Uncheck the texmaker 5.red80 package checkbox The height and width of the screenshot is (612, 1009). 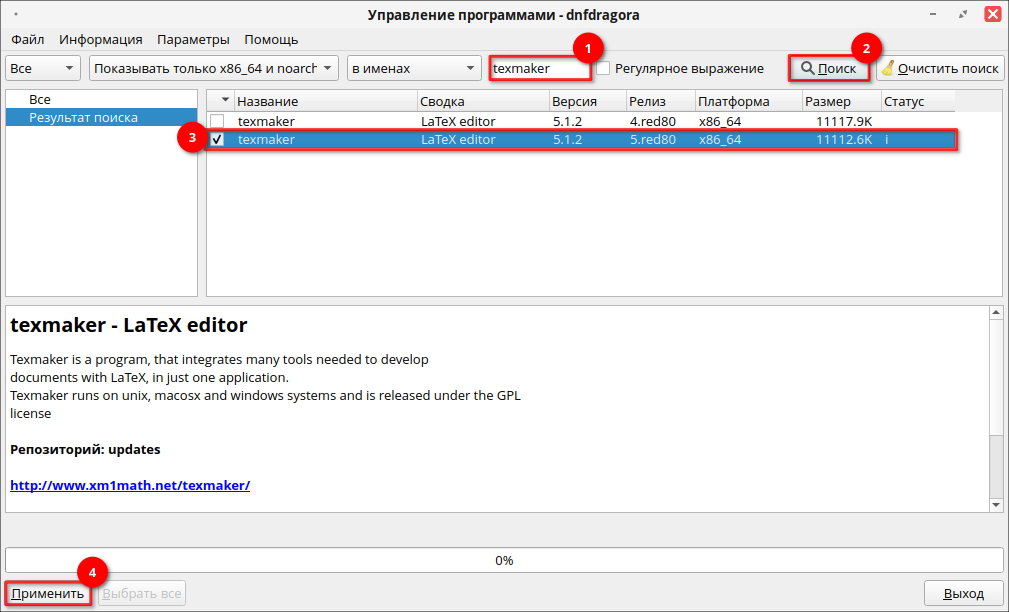point(218,139)
